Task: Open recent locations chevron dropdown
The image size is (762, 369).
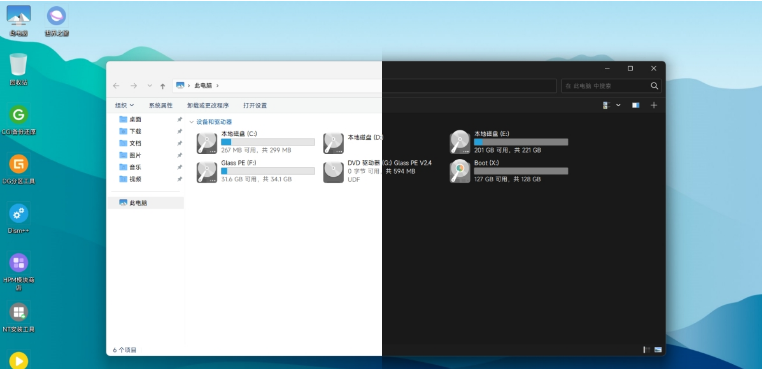Action: tap(149, 86)
